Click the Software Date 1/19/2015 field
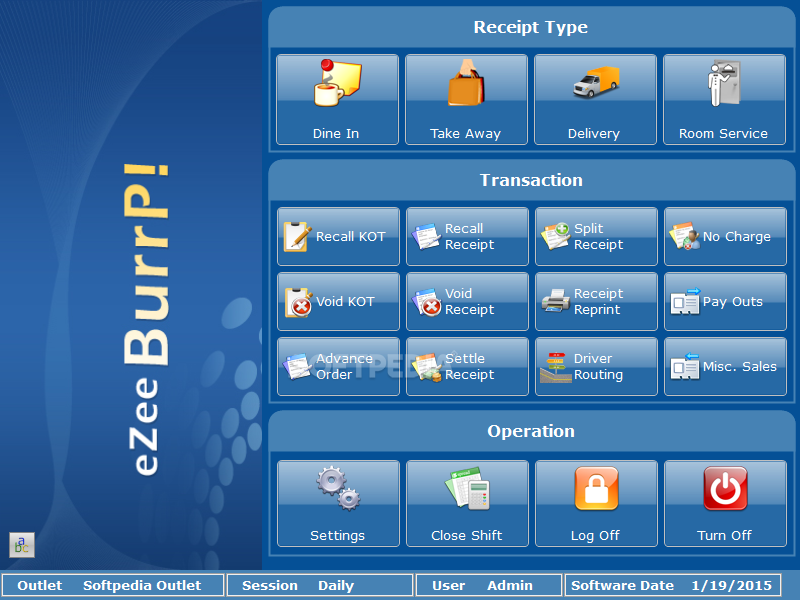 pos(672,585)
